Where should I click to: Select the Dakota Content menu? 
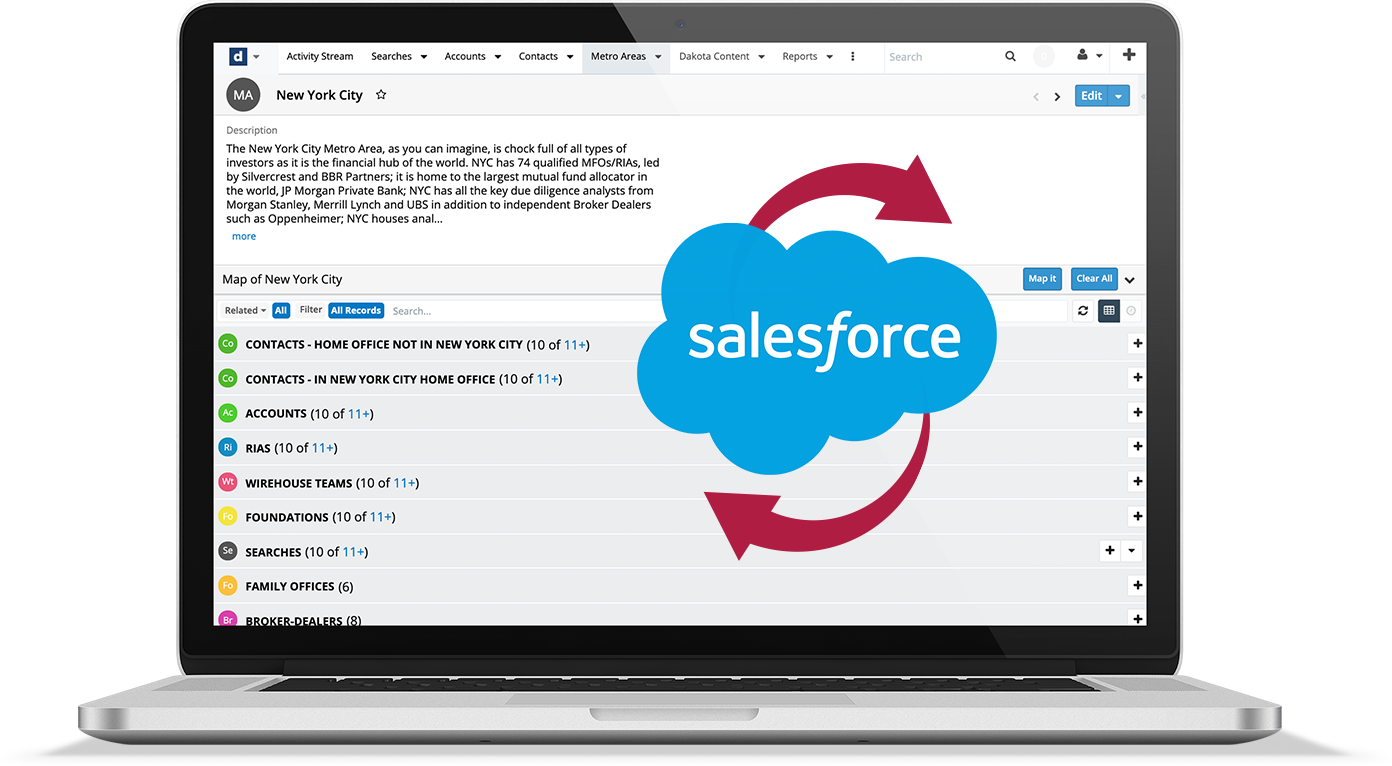pyautogui.click(x=721, y=57)
